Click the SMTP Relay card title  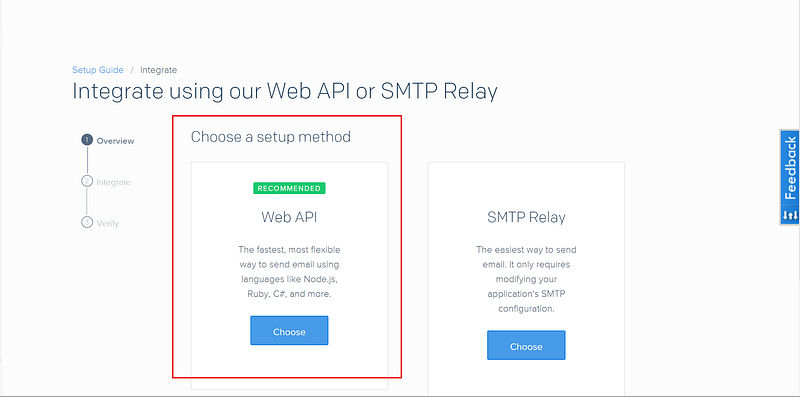[x=526, y=217]
